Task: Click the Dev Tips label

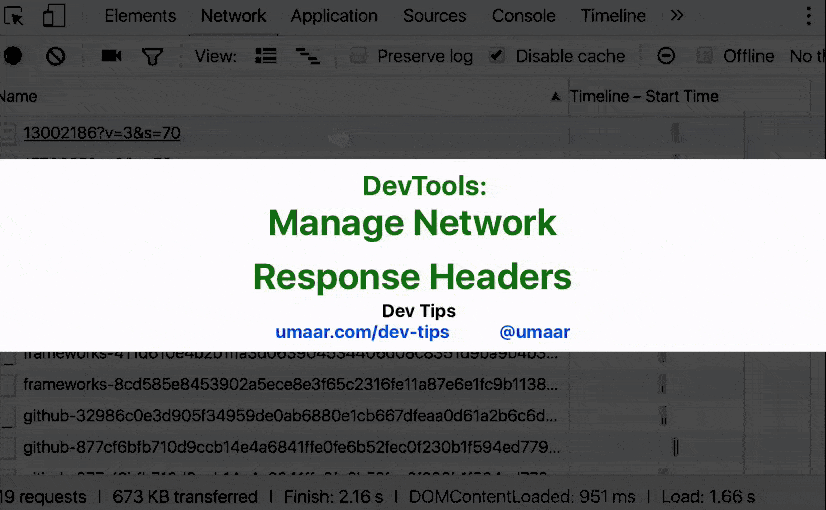Action: pos(419,311)
